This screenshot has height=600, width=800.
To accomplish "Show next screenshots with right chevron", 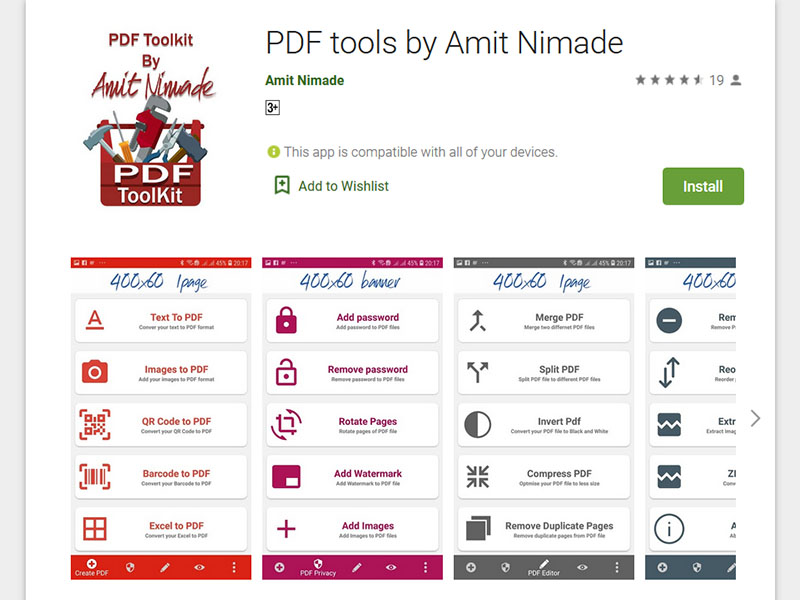I will pos(756,418).
